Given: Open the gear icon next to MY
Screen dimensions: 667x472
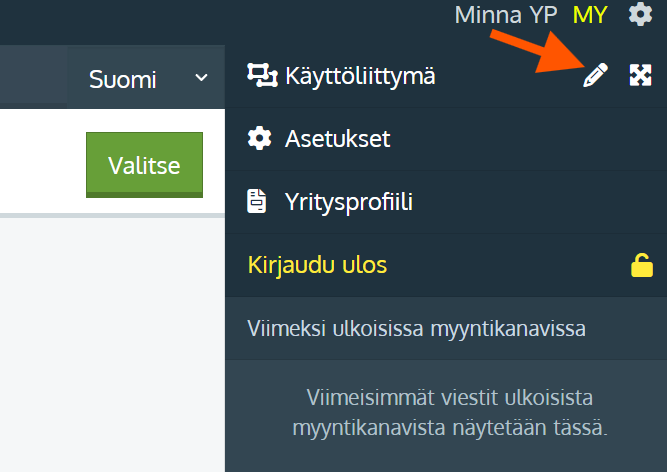Looking at the screenshot, I should point(640,15).
